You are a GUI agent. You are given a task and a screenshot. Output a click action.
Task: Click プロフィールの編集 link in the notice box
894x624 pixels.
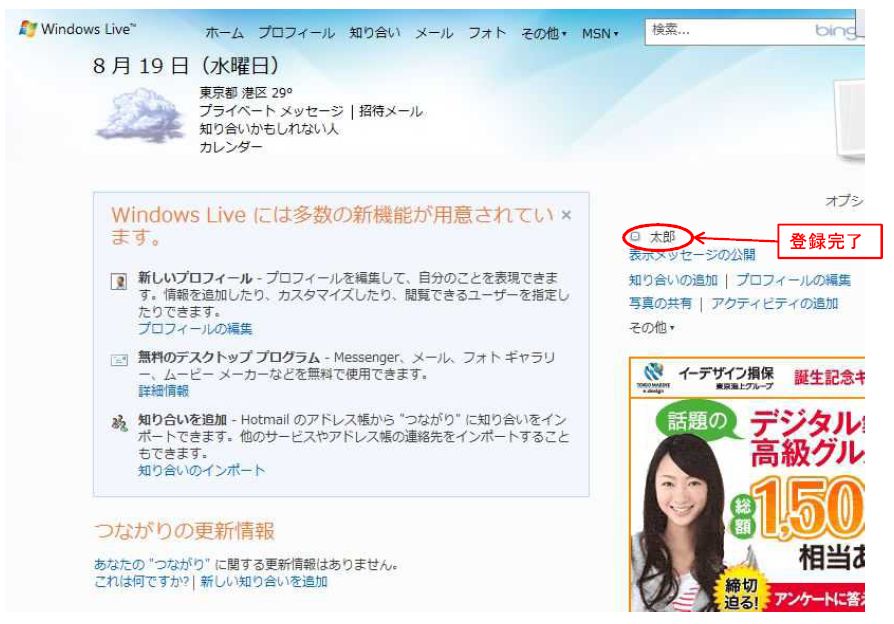195,329
